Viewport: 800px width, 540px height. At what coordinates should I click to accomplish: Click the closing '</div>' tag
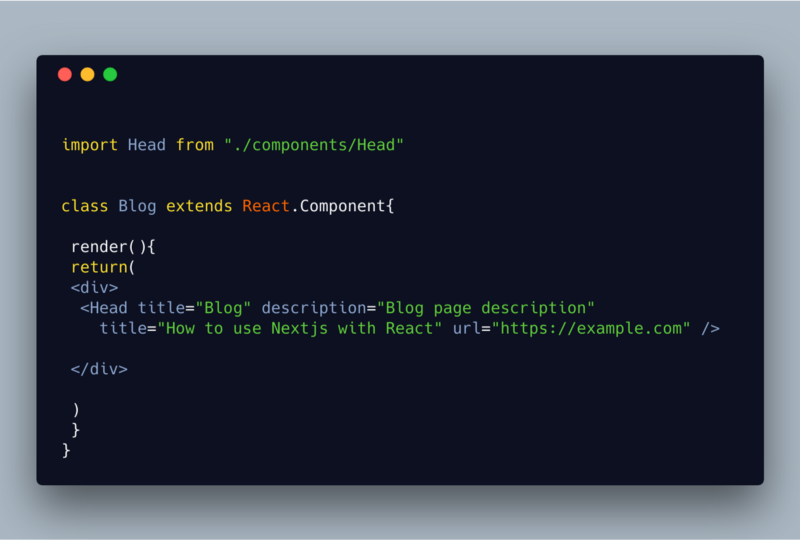coord(99,369)
